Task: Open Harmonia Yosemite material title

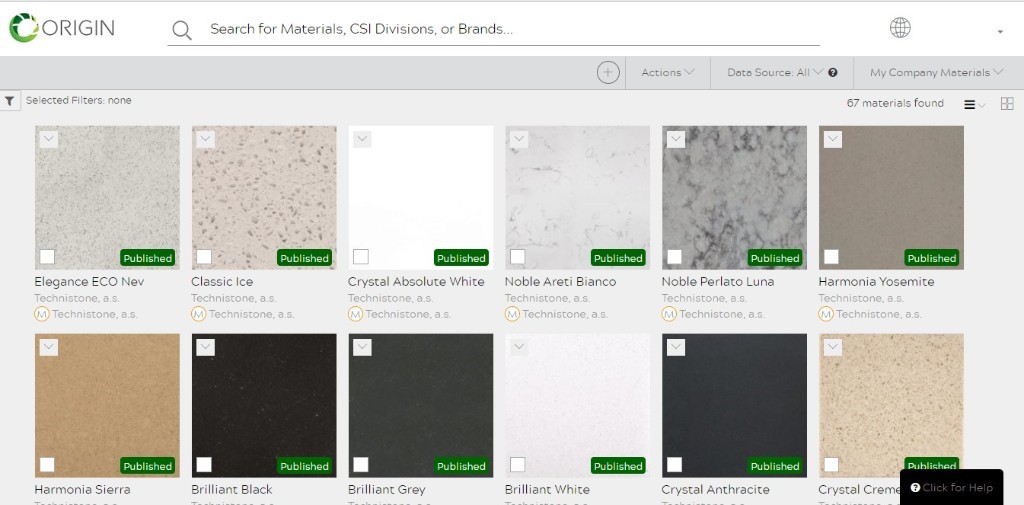Action: (x=876, y=282)
